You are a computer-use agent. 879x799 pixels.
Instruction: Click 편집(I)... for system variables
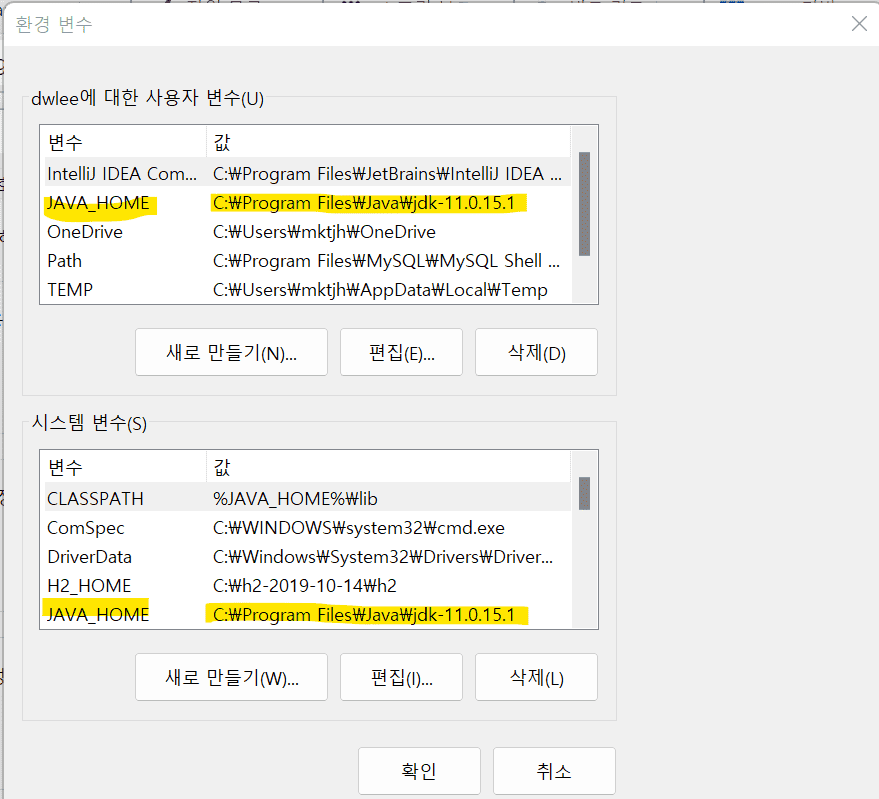coord(401,677)
